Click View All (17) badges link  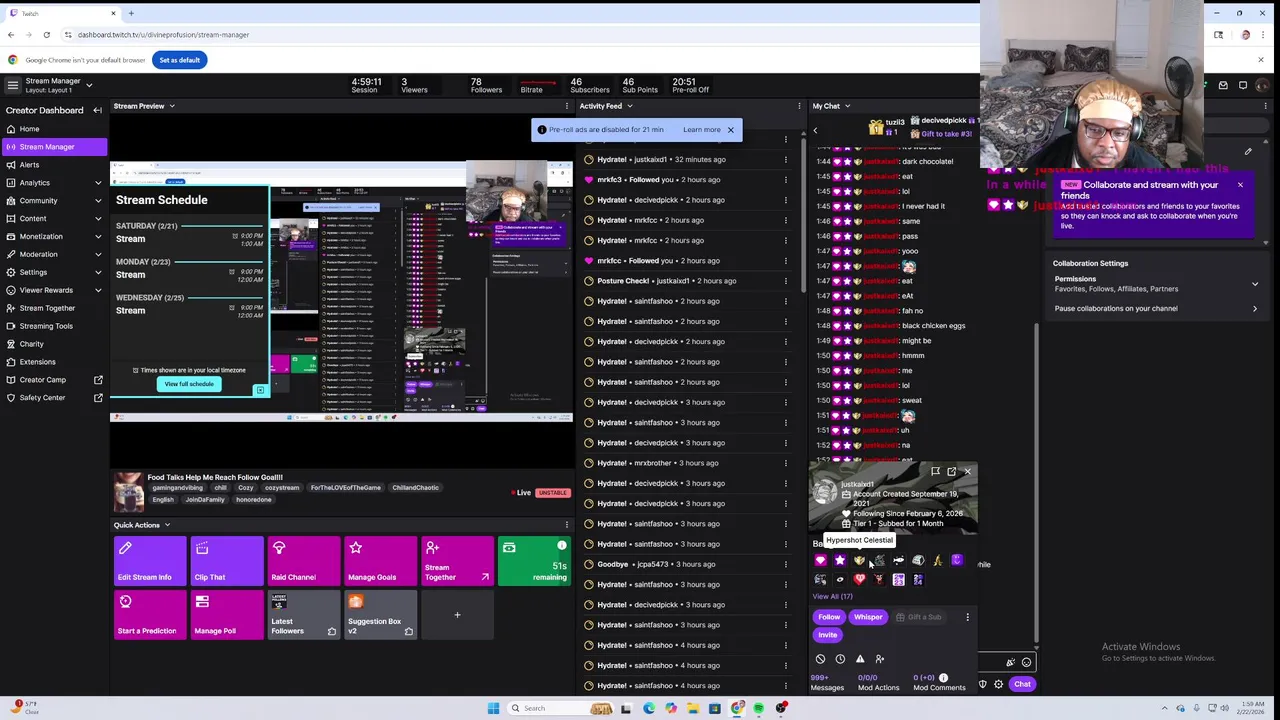point(832,597)
